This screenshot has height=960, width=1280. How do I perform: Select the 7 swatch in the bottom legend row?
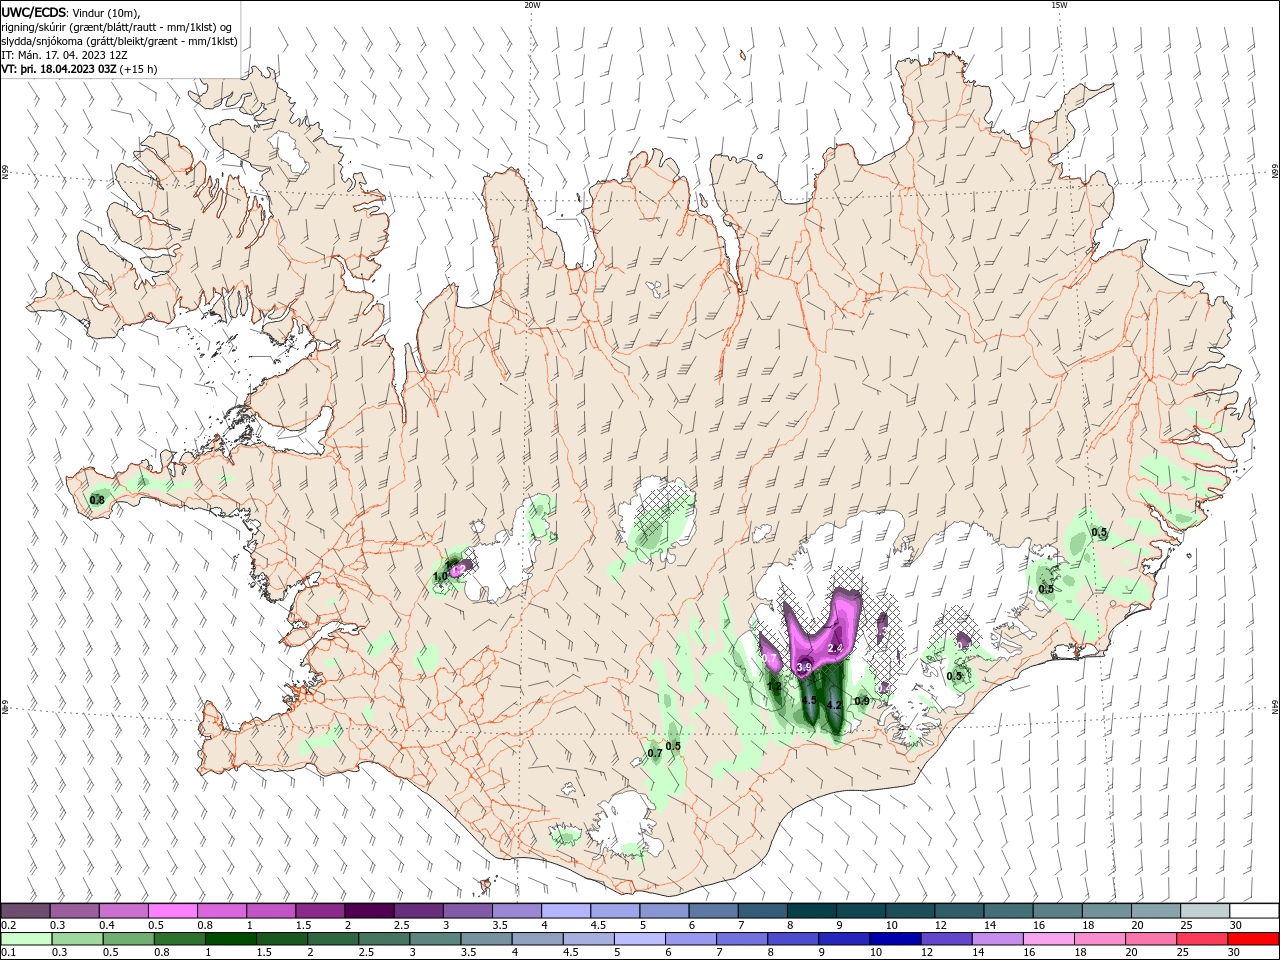(742, 939)
